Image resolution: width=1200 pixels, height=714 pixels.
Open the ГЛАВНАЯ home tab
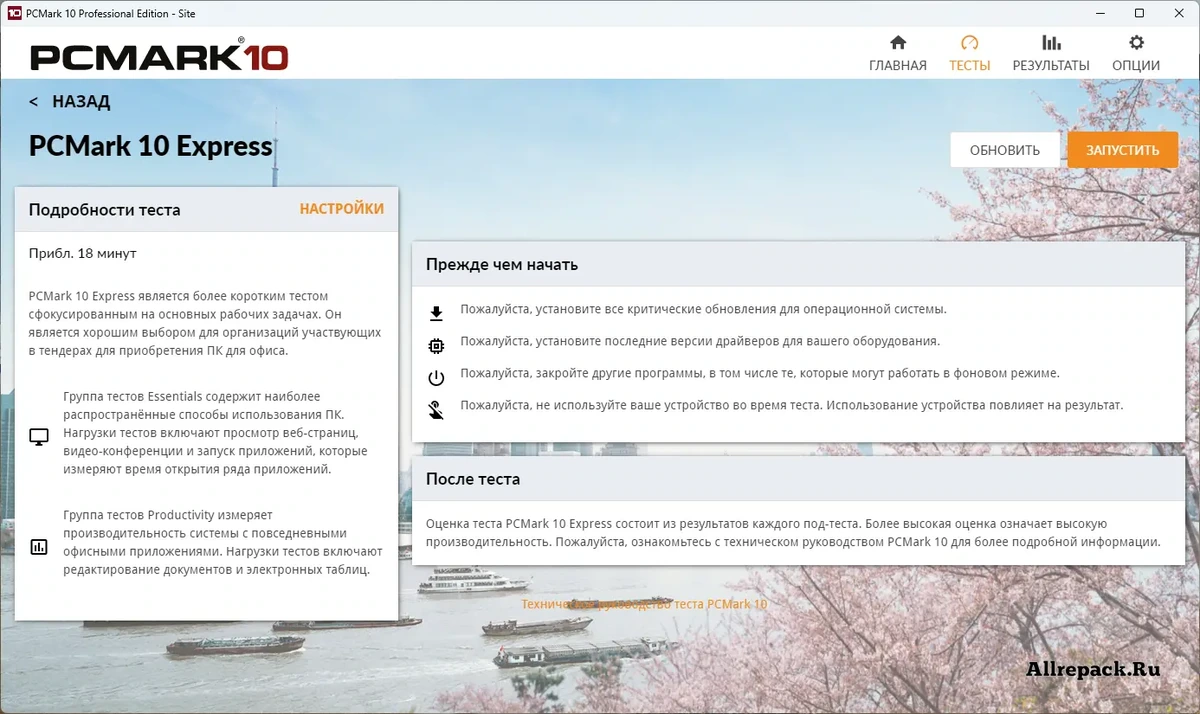[898, 54]
